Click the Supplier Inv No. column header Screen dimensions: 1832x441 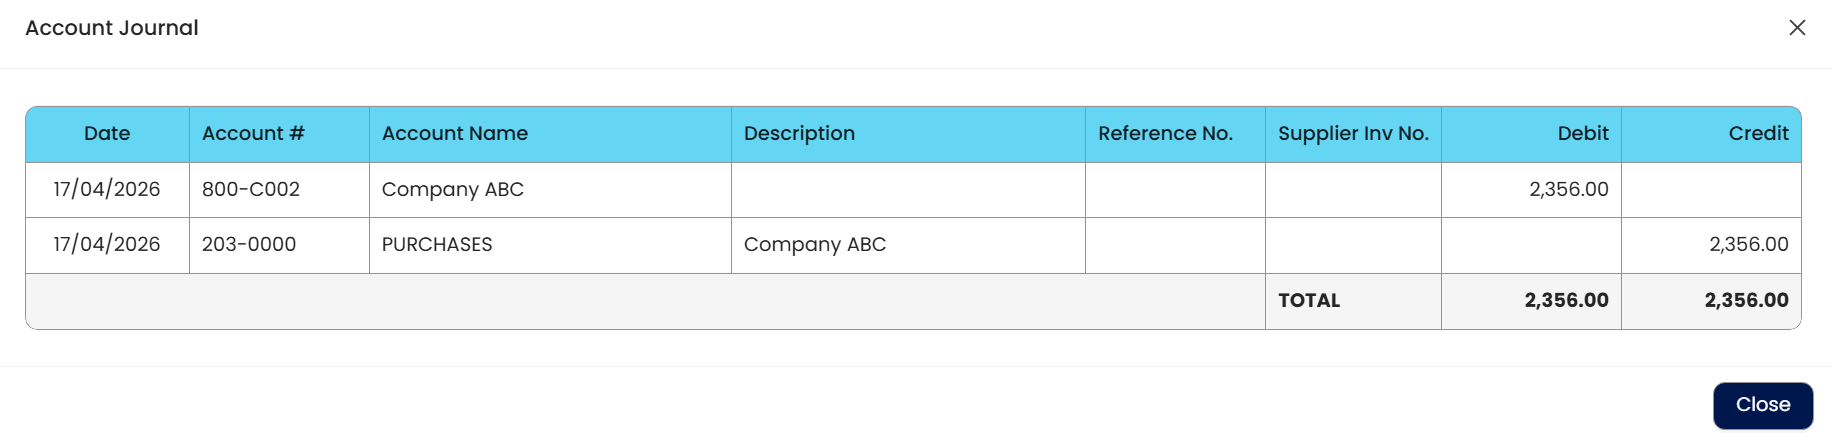tap(1353, 134)
